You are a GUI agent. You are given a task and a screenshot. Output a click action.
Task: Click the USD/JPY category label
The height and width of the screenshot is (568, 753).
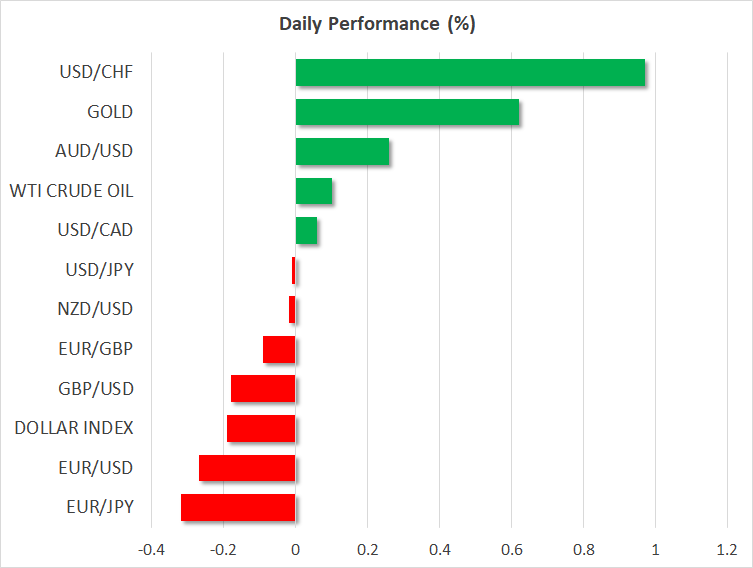(x=98, y=270)
